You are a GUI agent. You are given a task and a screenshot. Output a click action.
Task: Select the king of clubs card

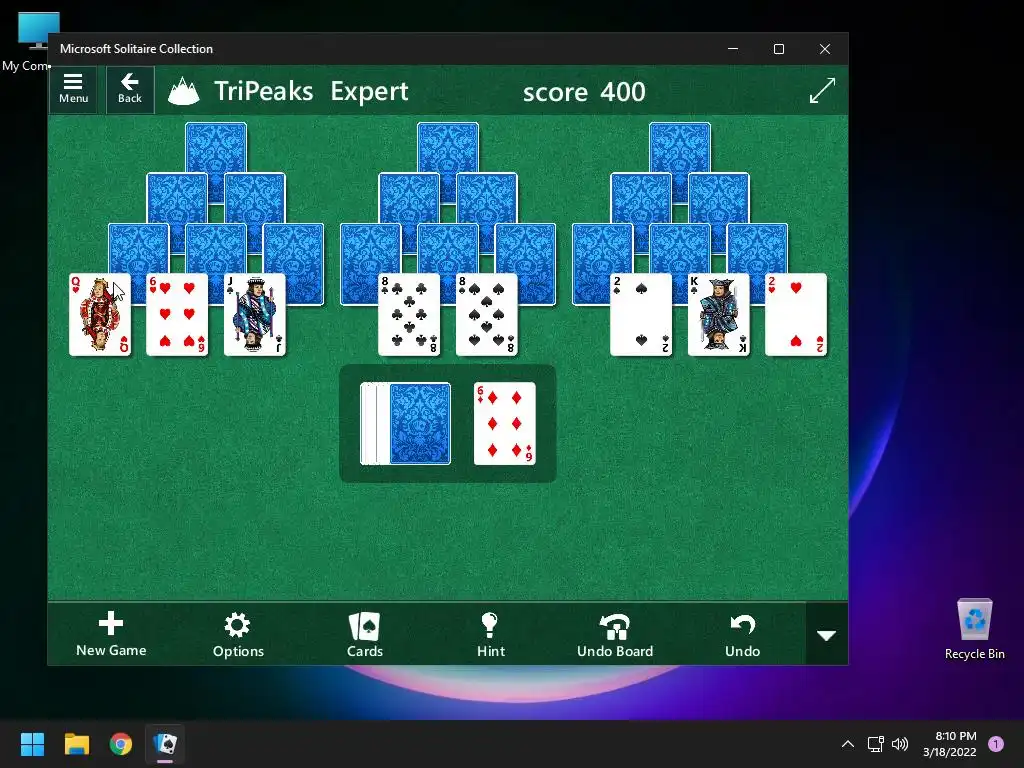coord(718,315)
